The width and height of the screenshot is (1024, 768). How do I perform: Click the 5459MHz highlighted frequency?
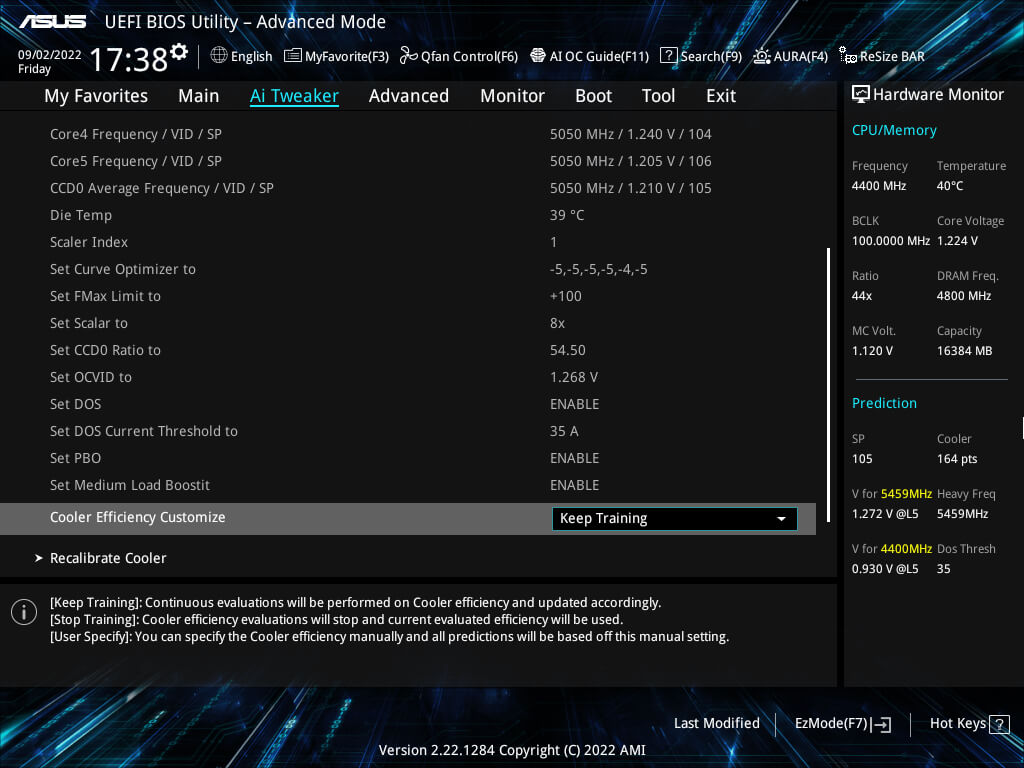click(x=906, y=494)
